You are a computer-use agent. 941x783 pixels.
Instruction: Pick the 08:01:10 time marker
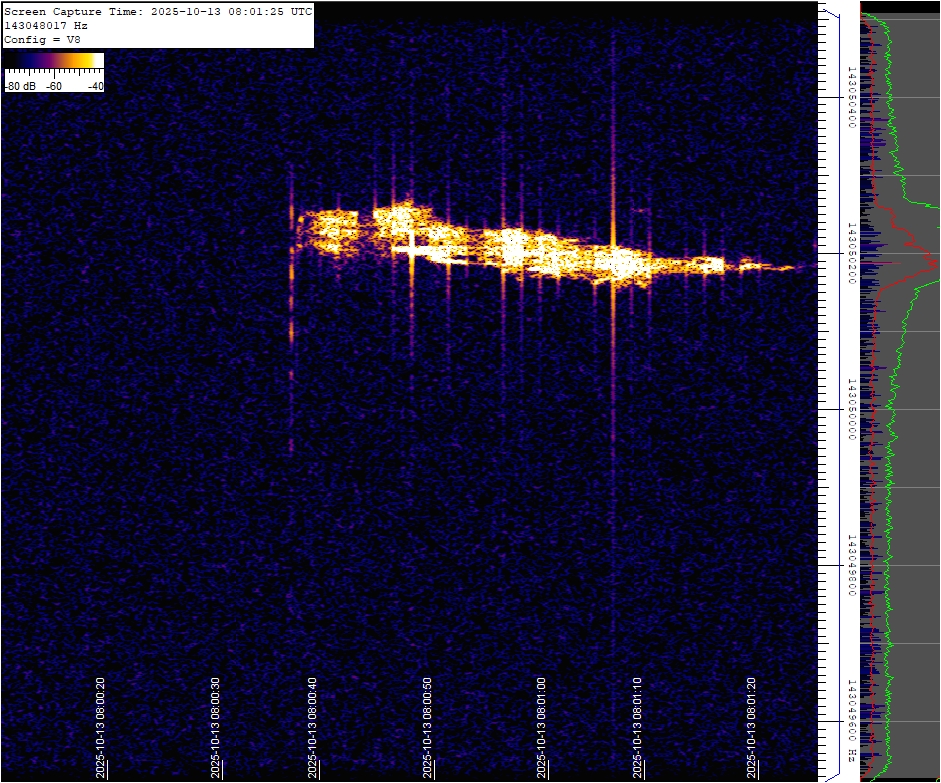pyautogui.click(x=638, y=727)
